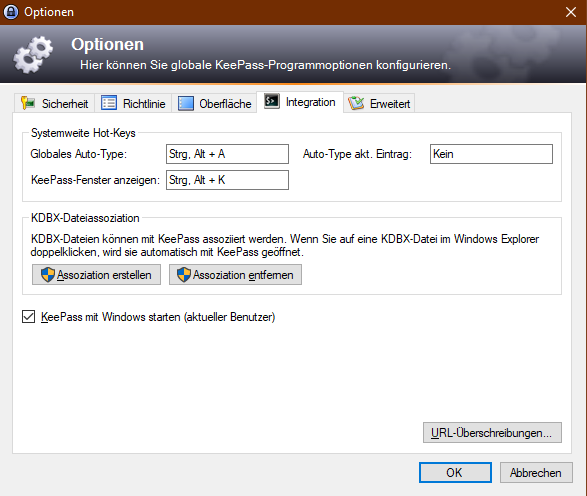Select the Oberfläche tab
This screenshot has height=496, width=587.
tap(215, 103)
